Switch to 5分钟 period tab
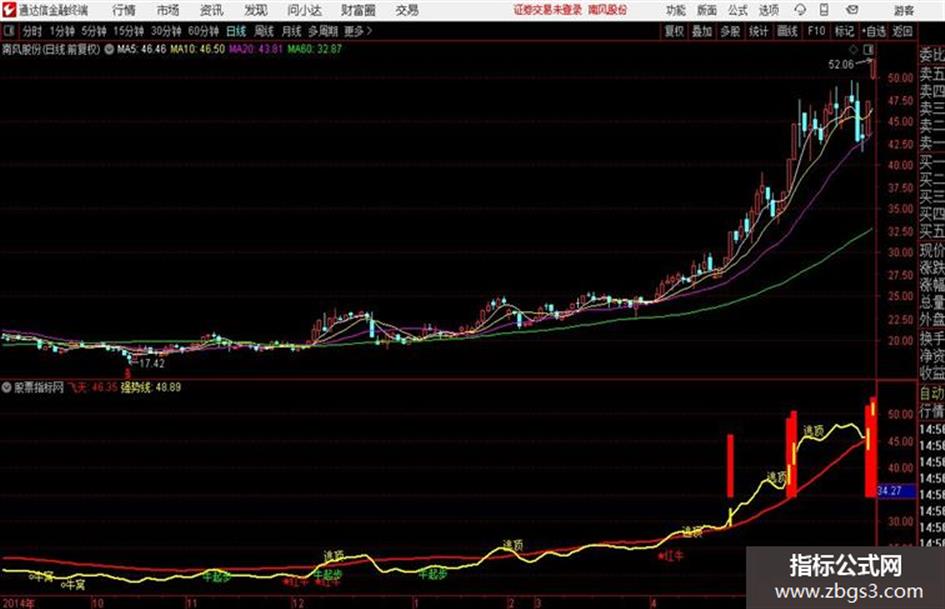Viewport: 945px width, 609px height. click(x=94, y=31)
